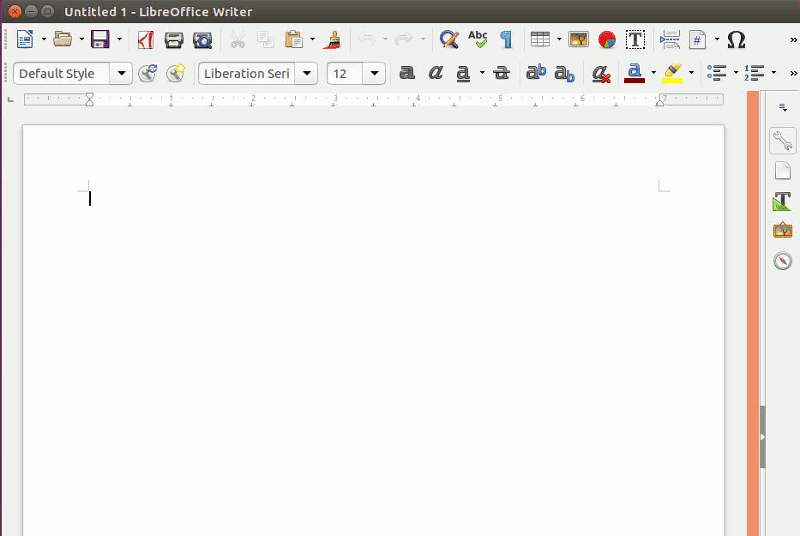Create a new document with New icon

24,39
